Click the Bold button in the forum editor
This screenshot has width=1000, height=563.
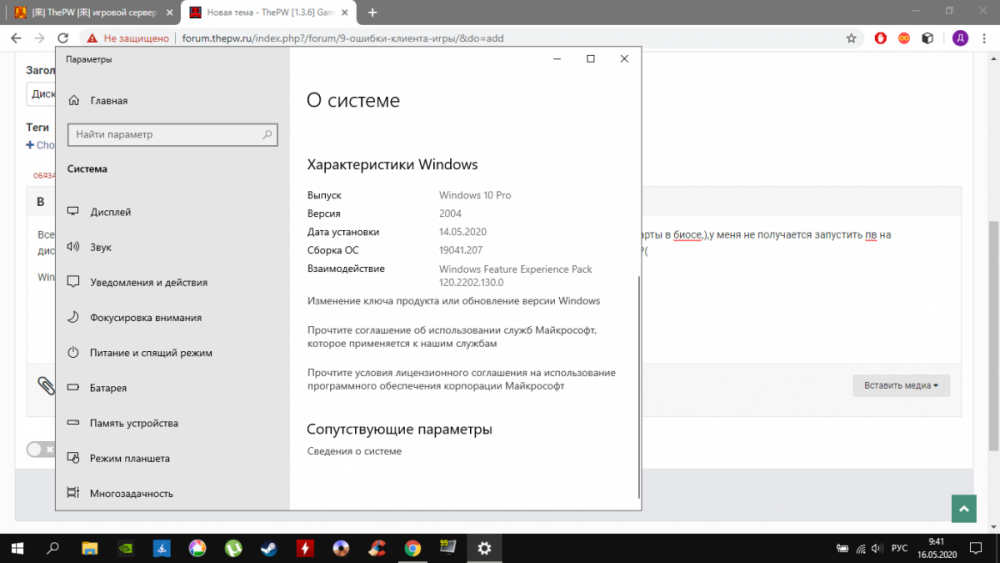point(40,201)
